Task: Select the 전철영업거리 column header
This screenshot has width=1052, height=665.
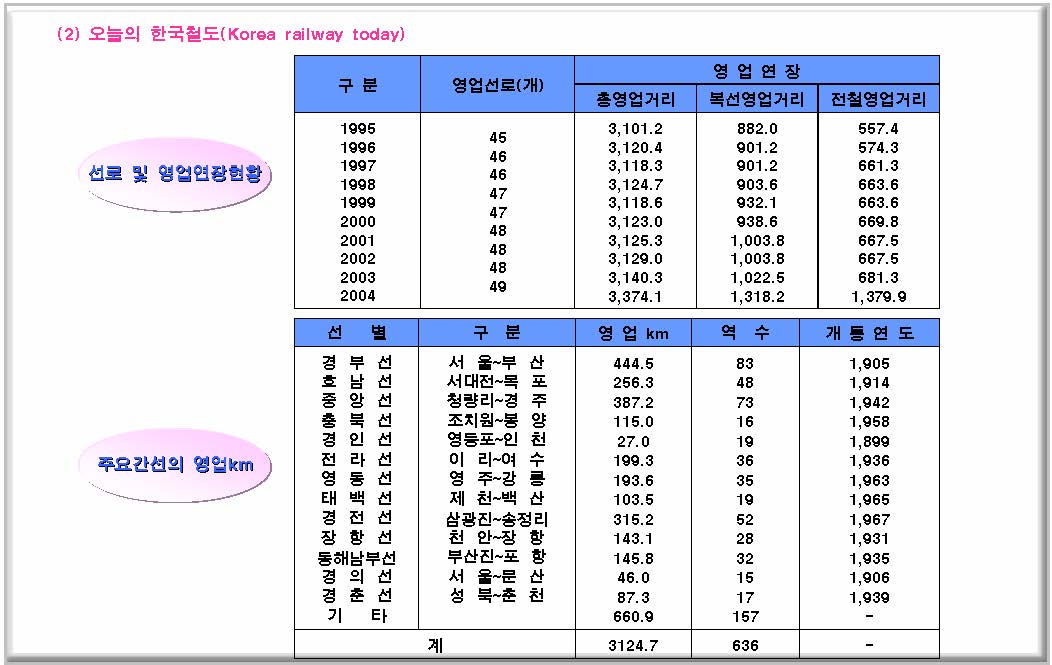Action: (878, 99)
